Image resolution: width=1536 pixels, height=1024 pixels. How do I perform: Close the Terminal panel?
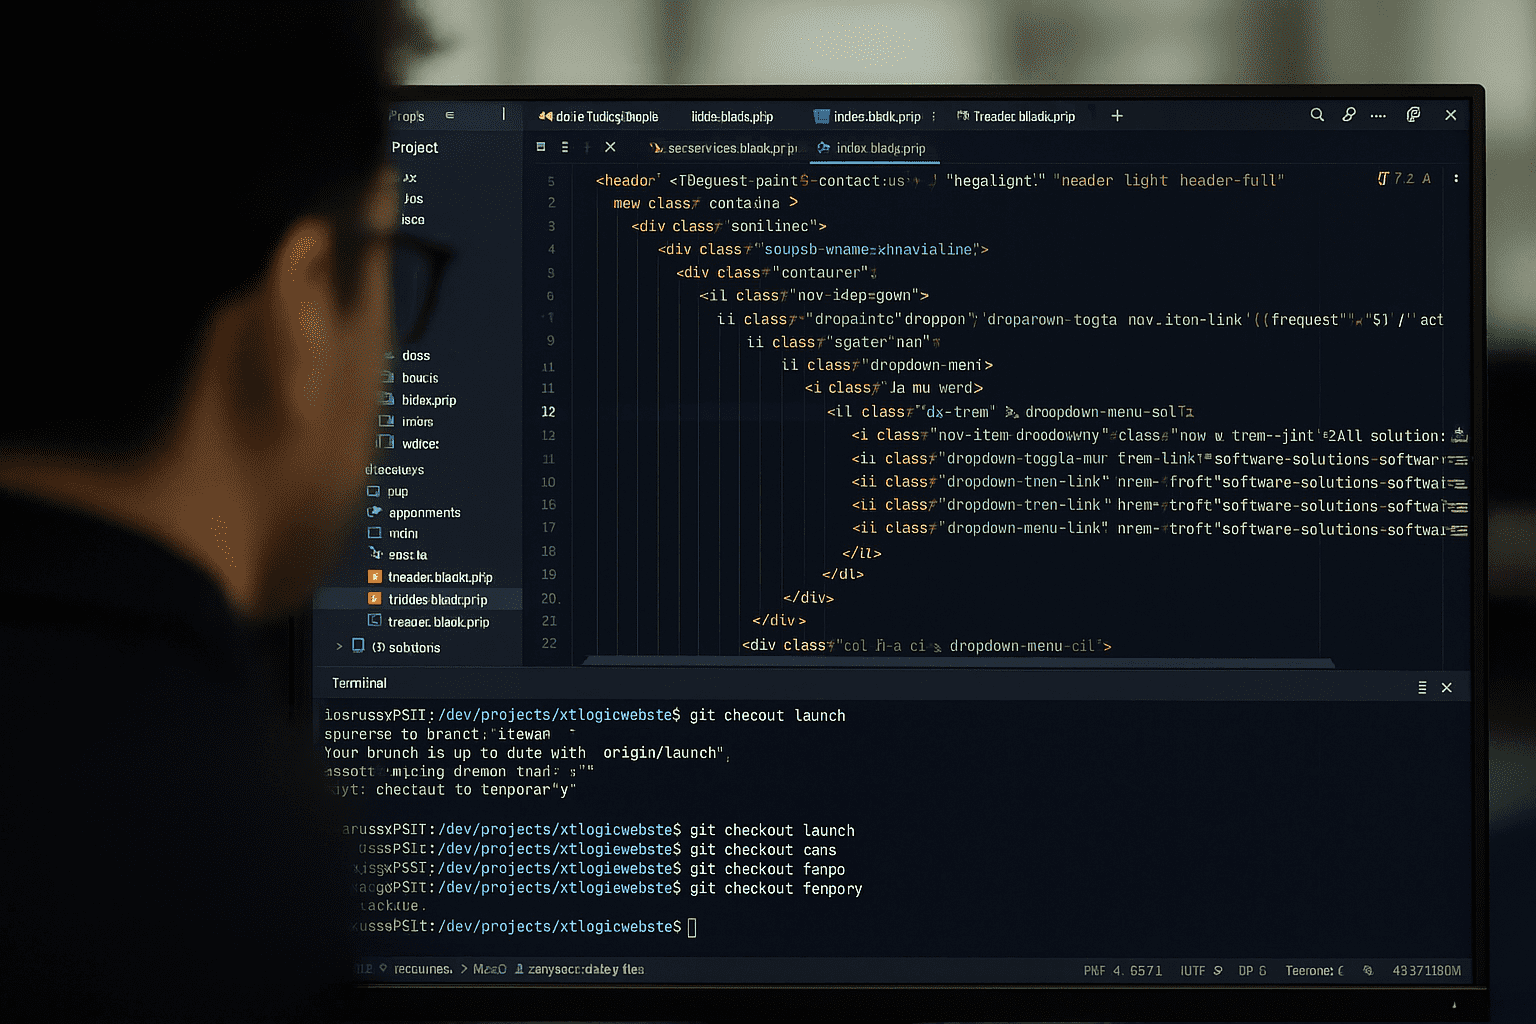click(x=1446, y=688)
